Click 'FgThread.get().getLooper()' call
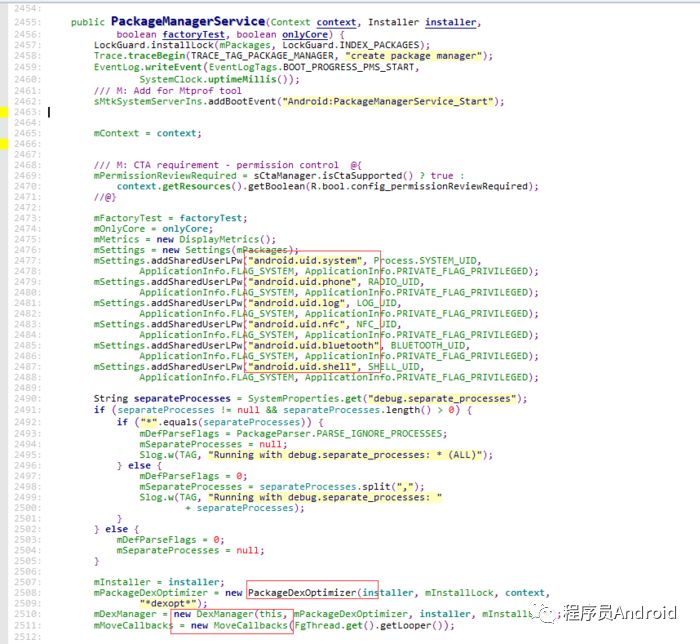The image size is (700, 644). (371, 626)
